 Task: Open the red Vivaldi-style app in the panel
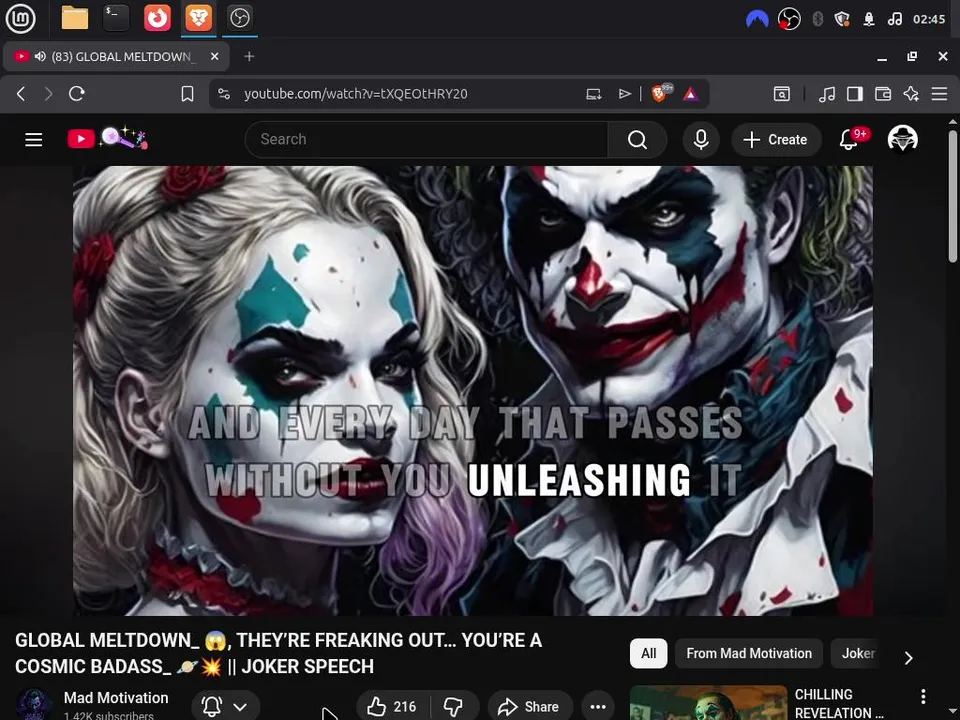point(157,18)
